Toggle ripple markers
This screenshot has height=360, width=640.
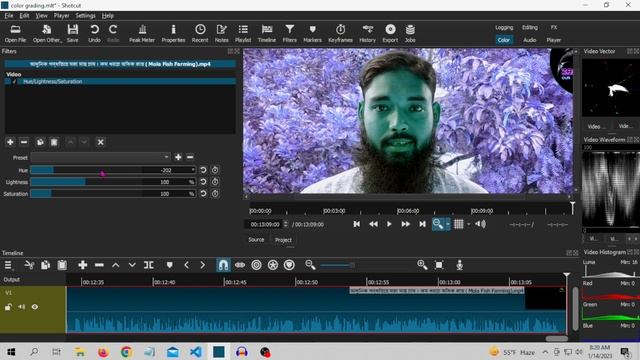289,265
